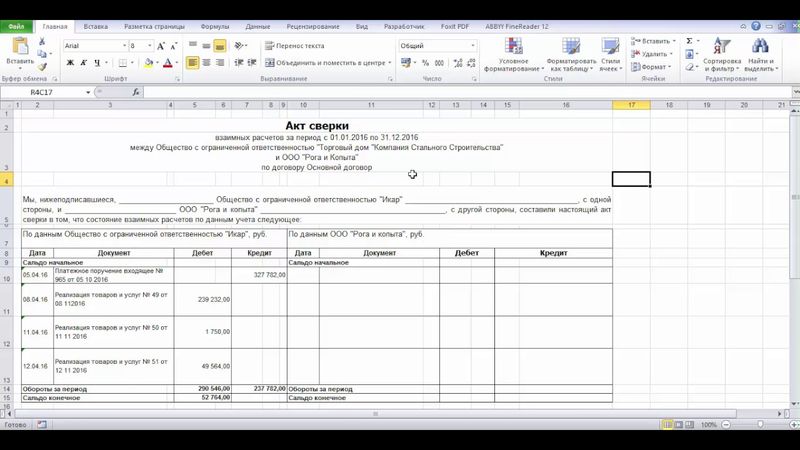This screenshot has width=800, height=450.
Task: Toggle italic К formatting
Action: click(x=84, y=62)
